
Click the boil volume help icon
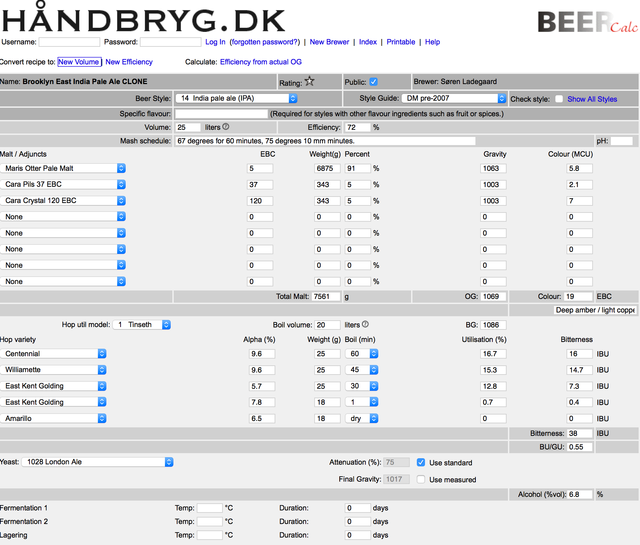click(x=365, y=324)
